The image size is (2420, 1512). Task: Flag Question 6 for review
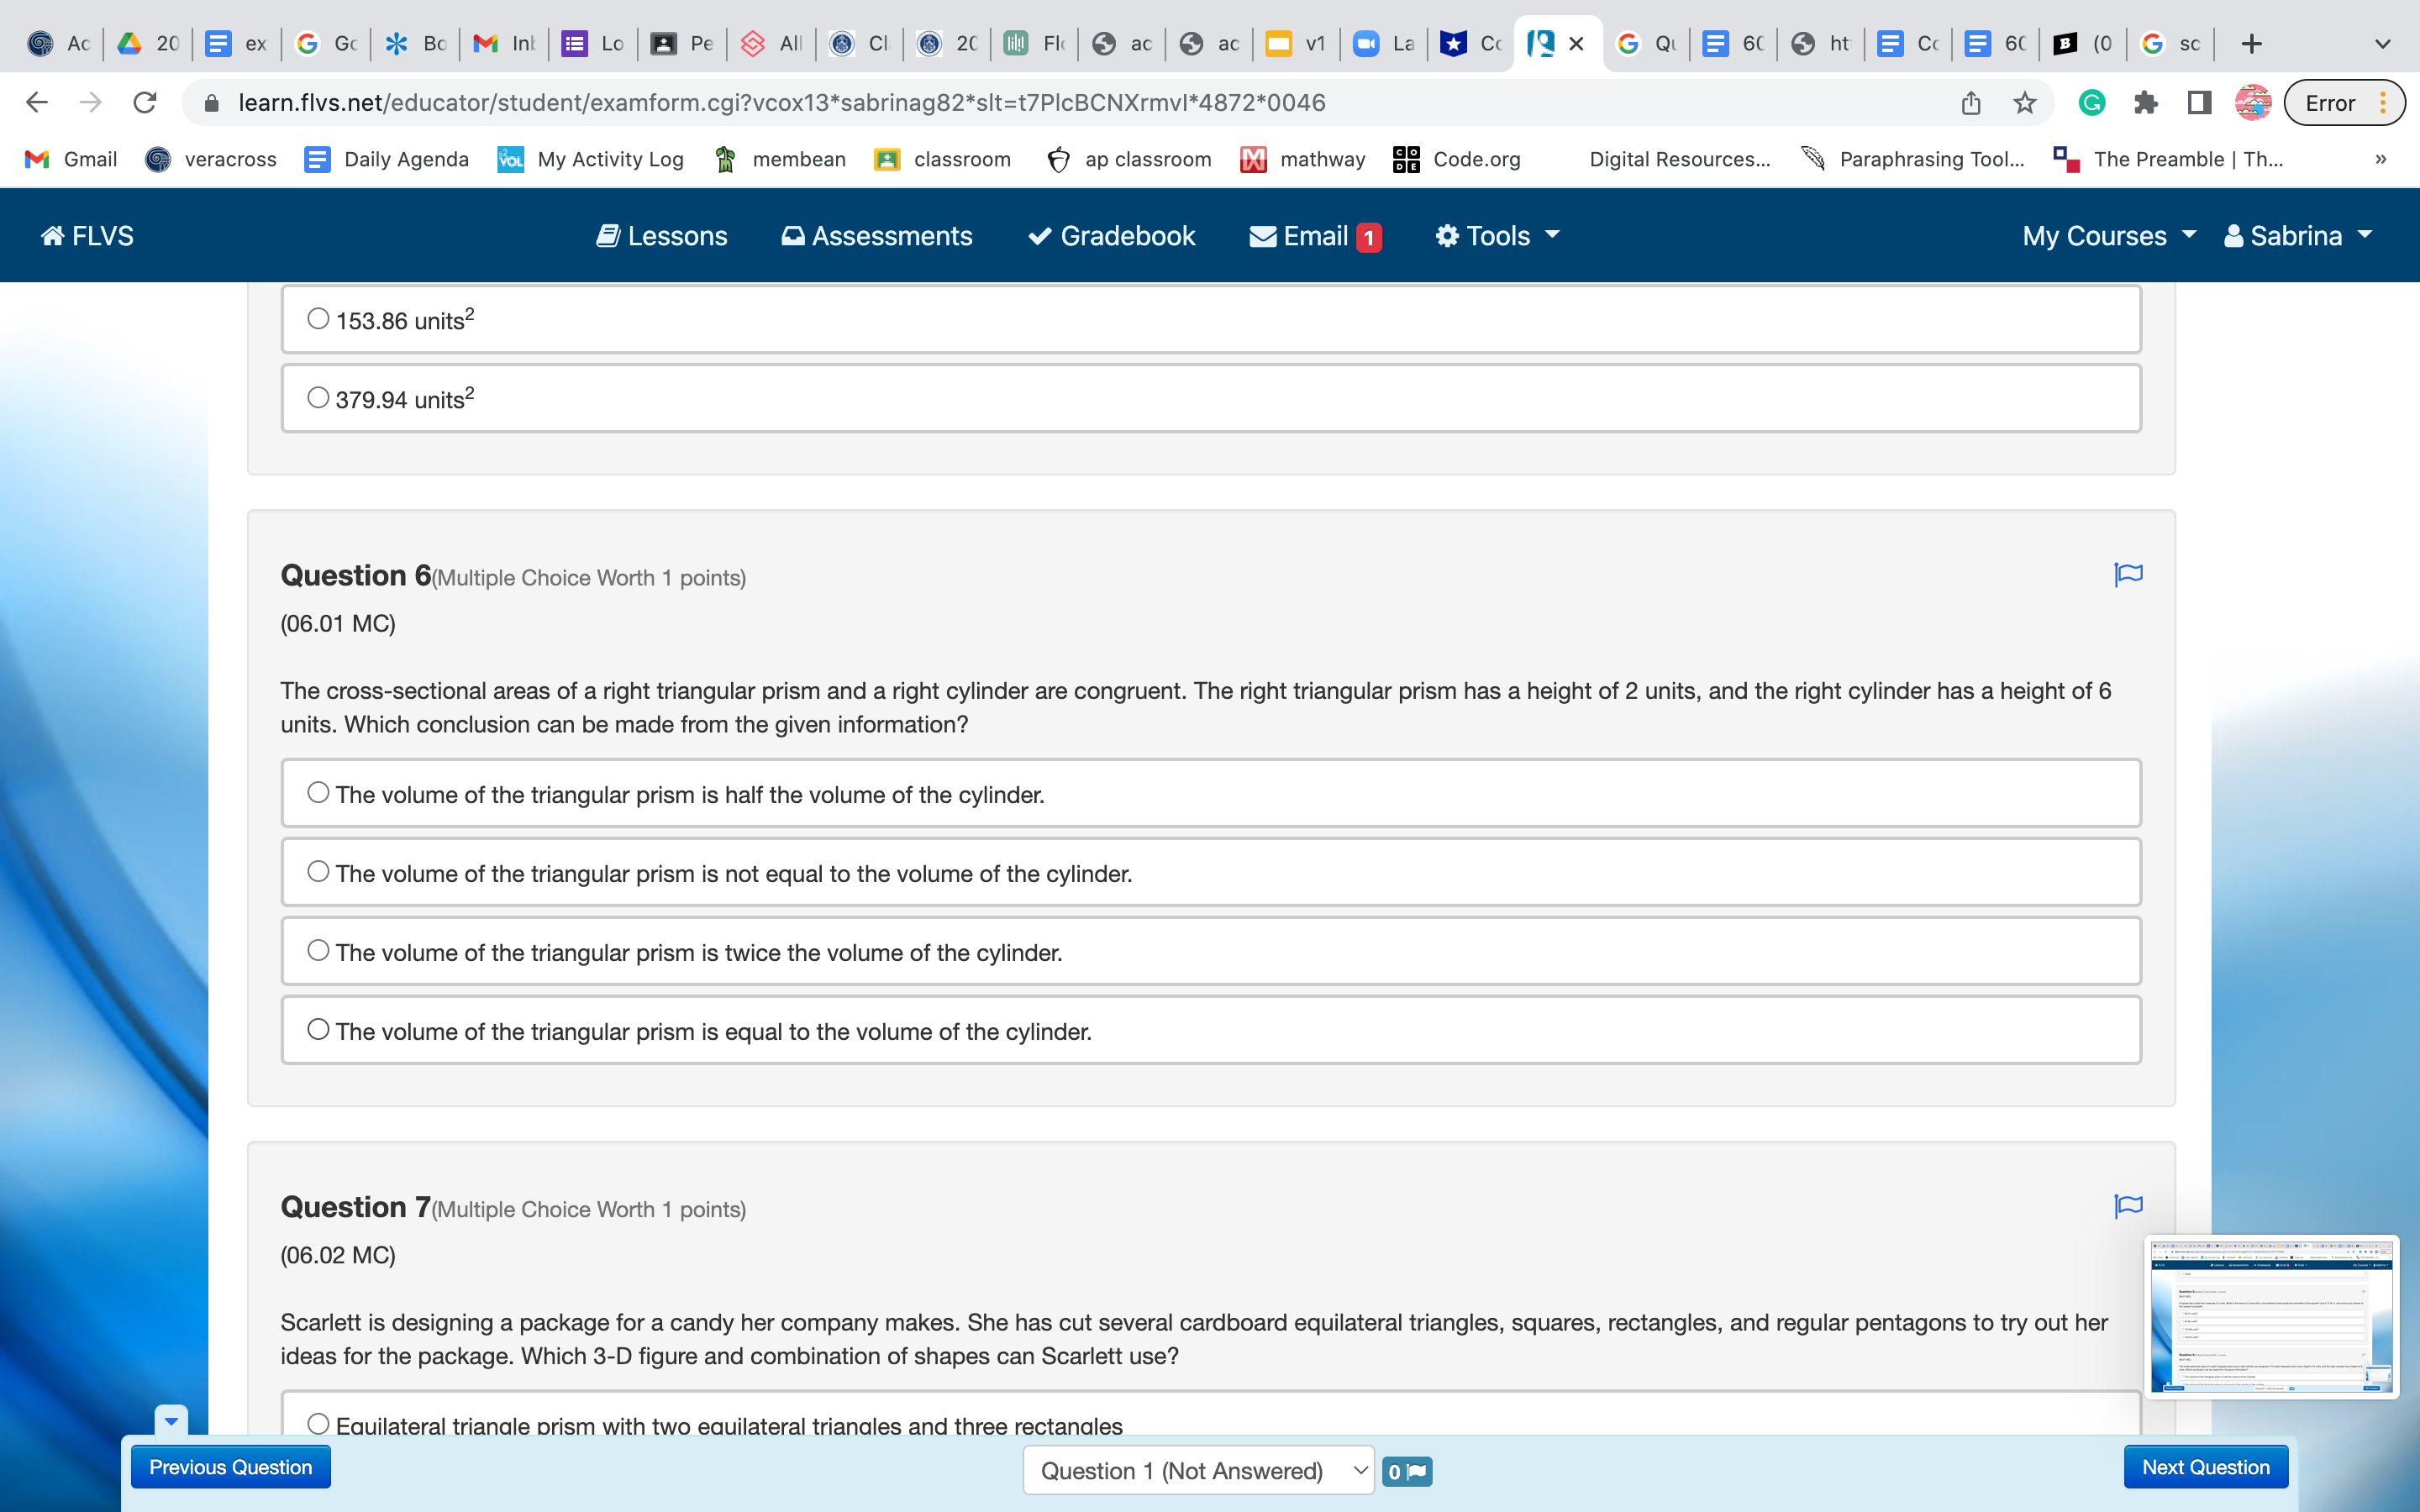tap(2128, 574)
